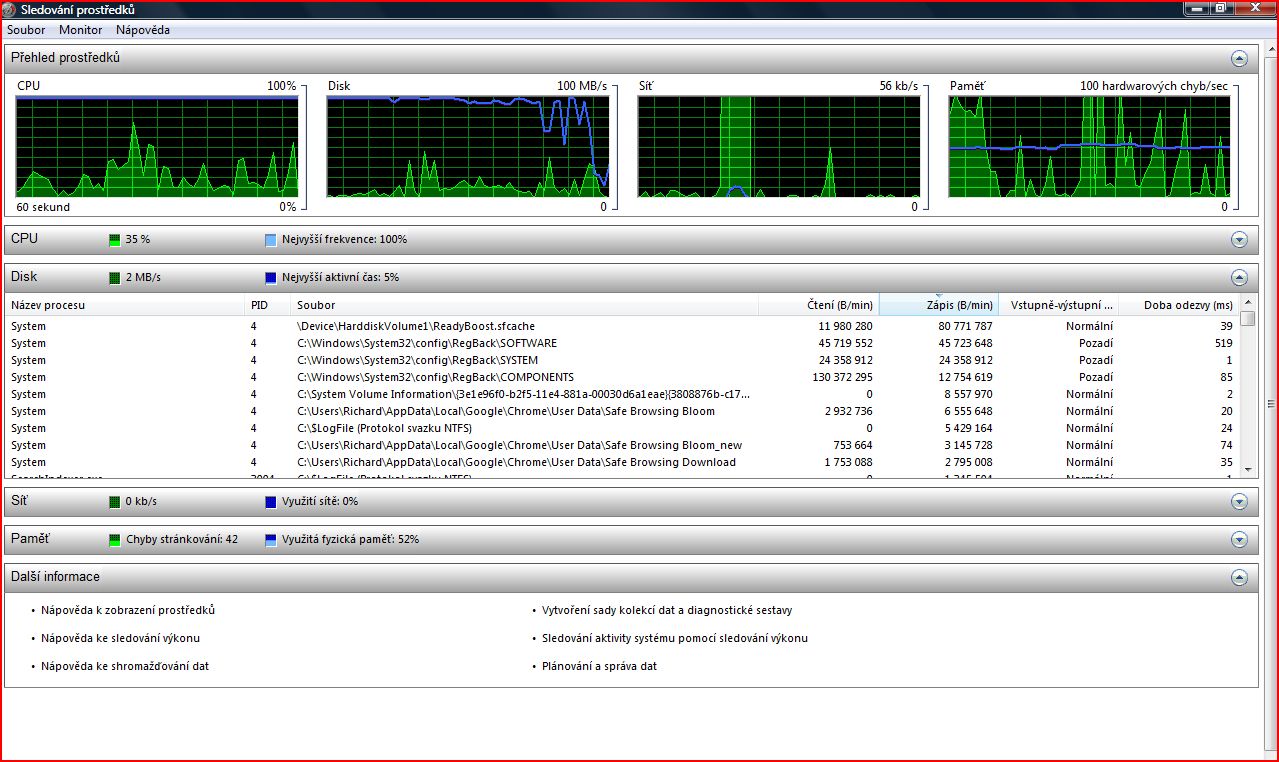
Task: Sort by Název procesu column
Action: 125,305
